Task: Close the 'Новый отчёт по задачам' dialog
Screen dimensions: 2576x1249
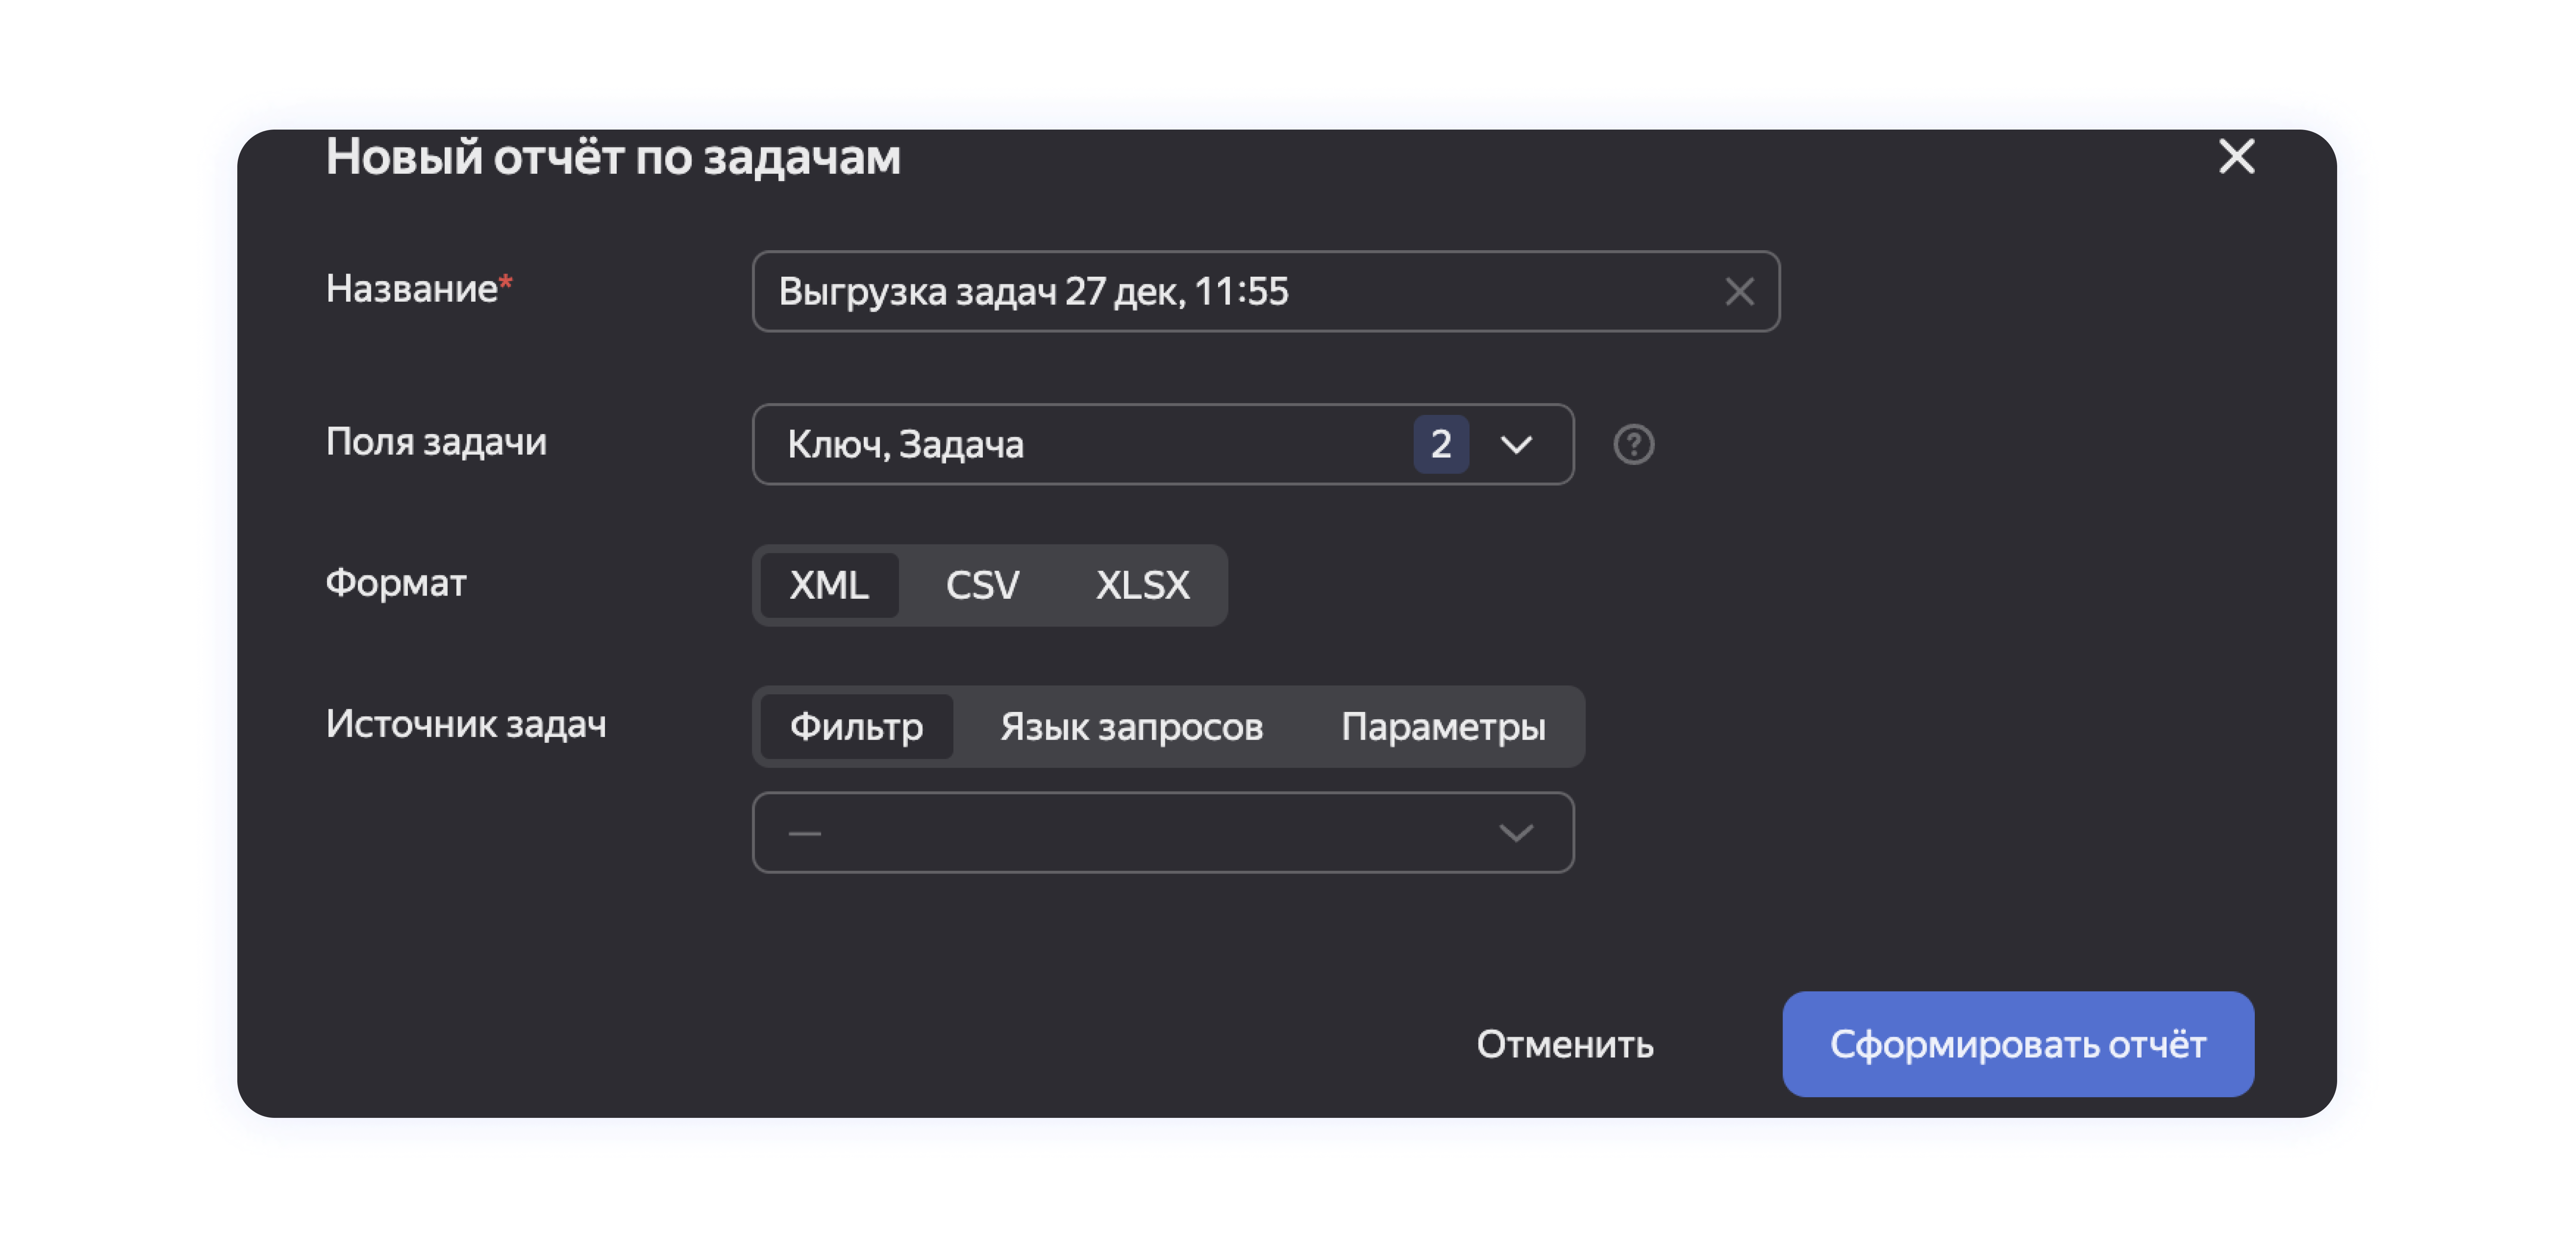Action: pyautogui.click(x=2237, y=156)
